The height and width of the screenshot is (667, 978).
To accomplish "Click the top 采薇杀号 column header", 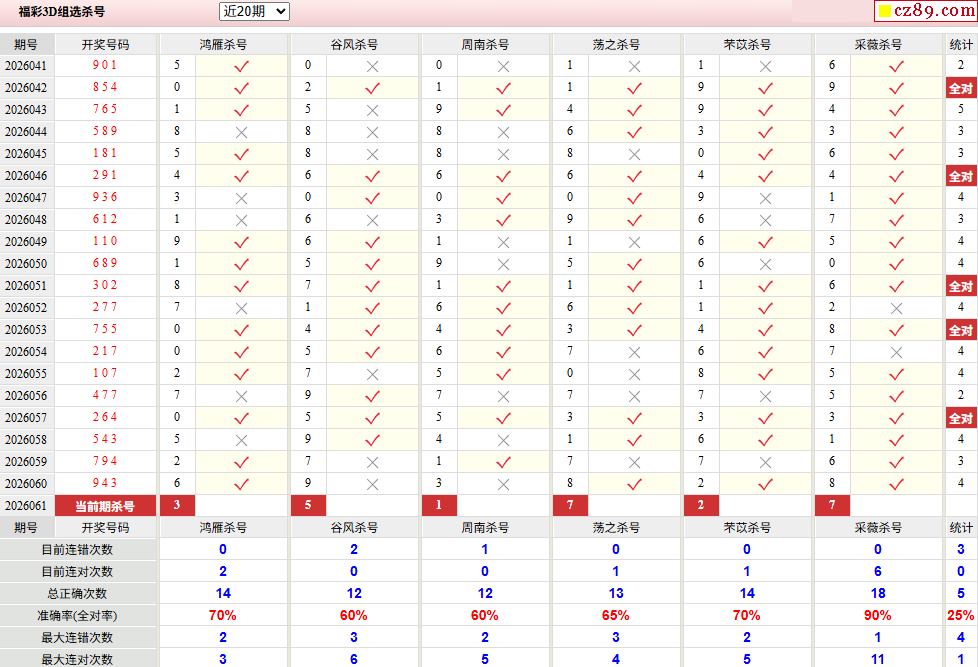I will [x=878, y=45].
